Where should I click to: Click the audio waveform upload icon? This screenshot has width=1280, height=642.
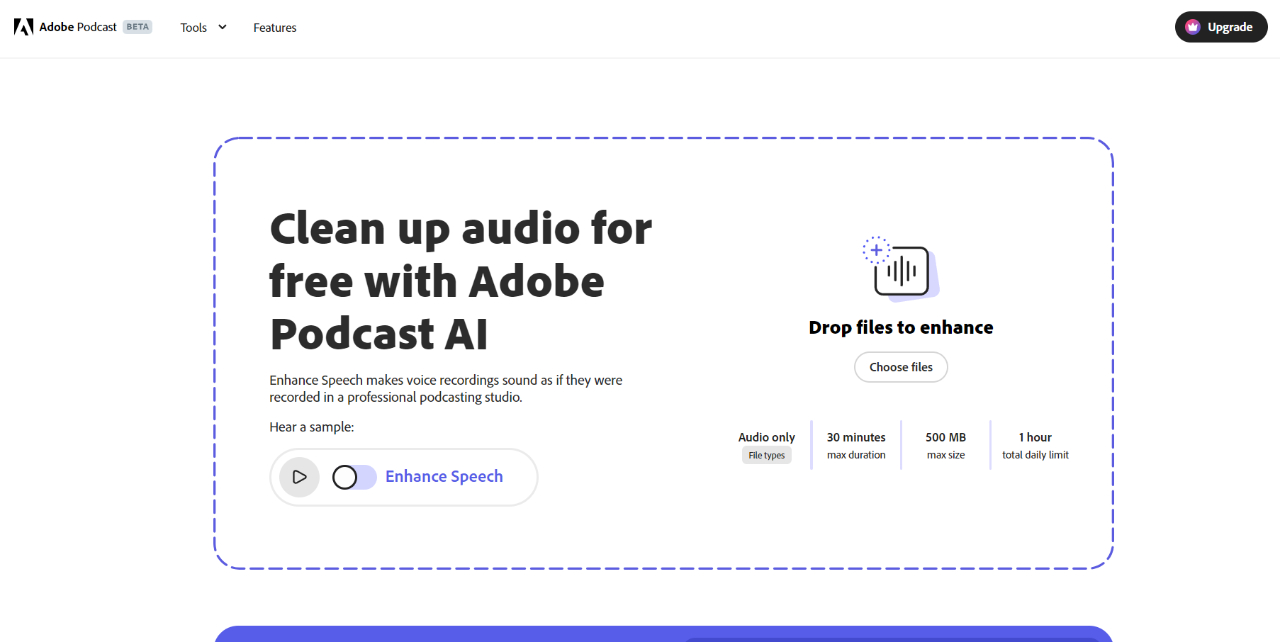pos(901,270)
